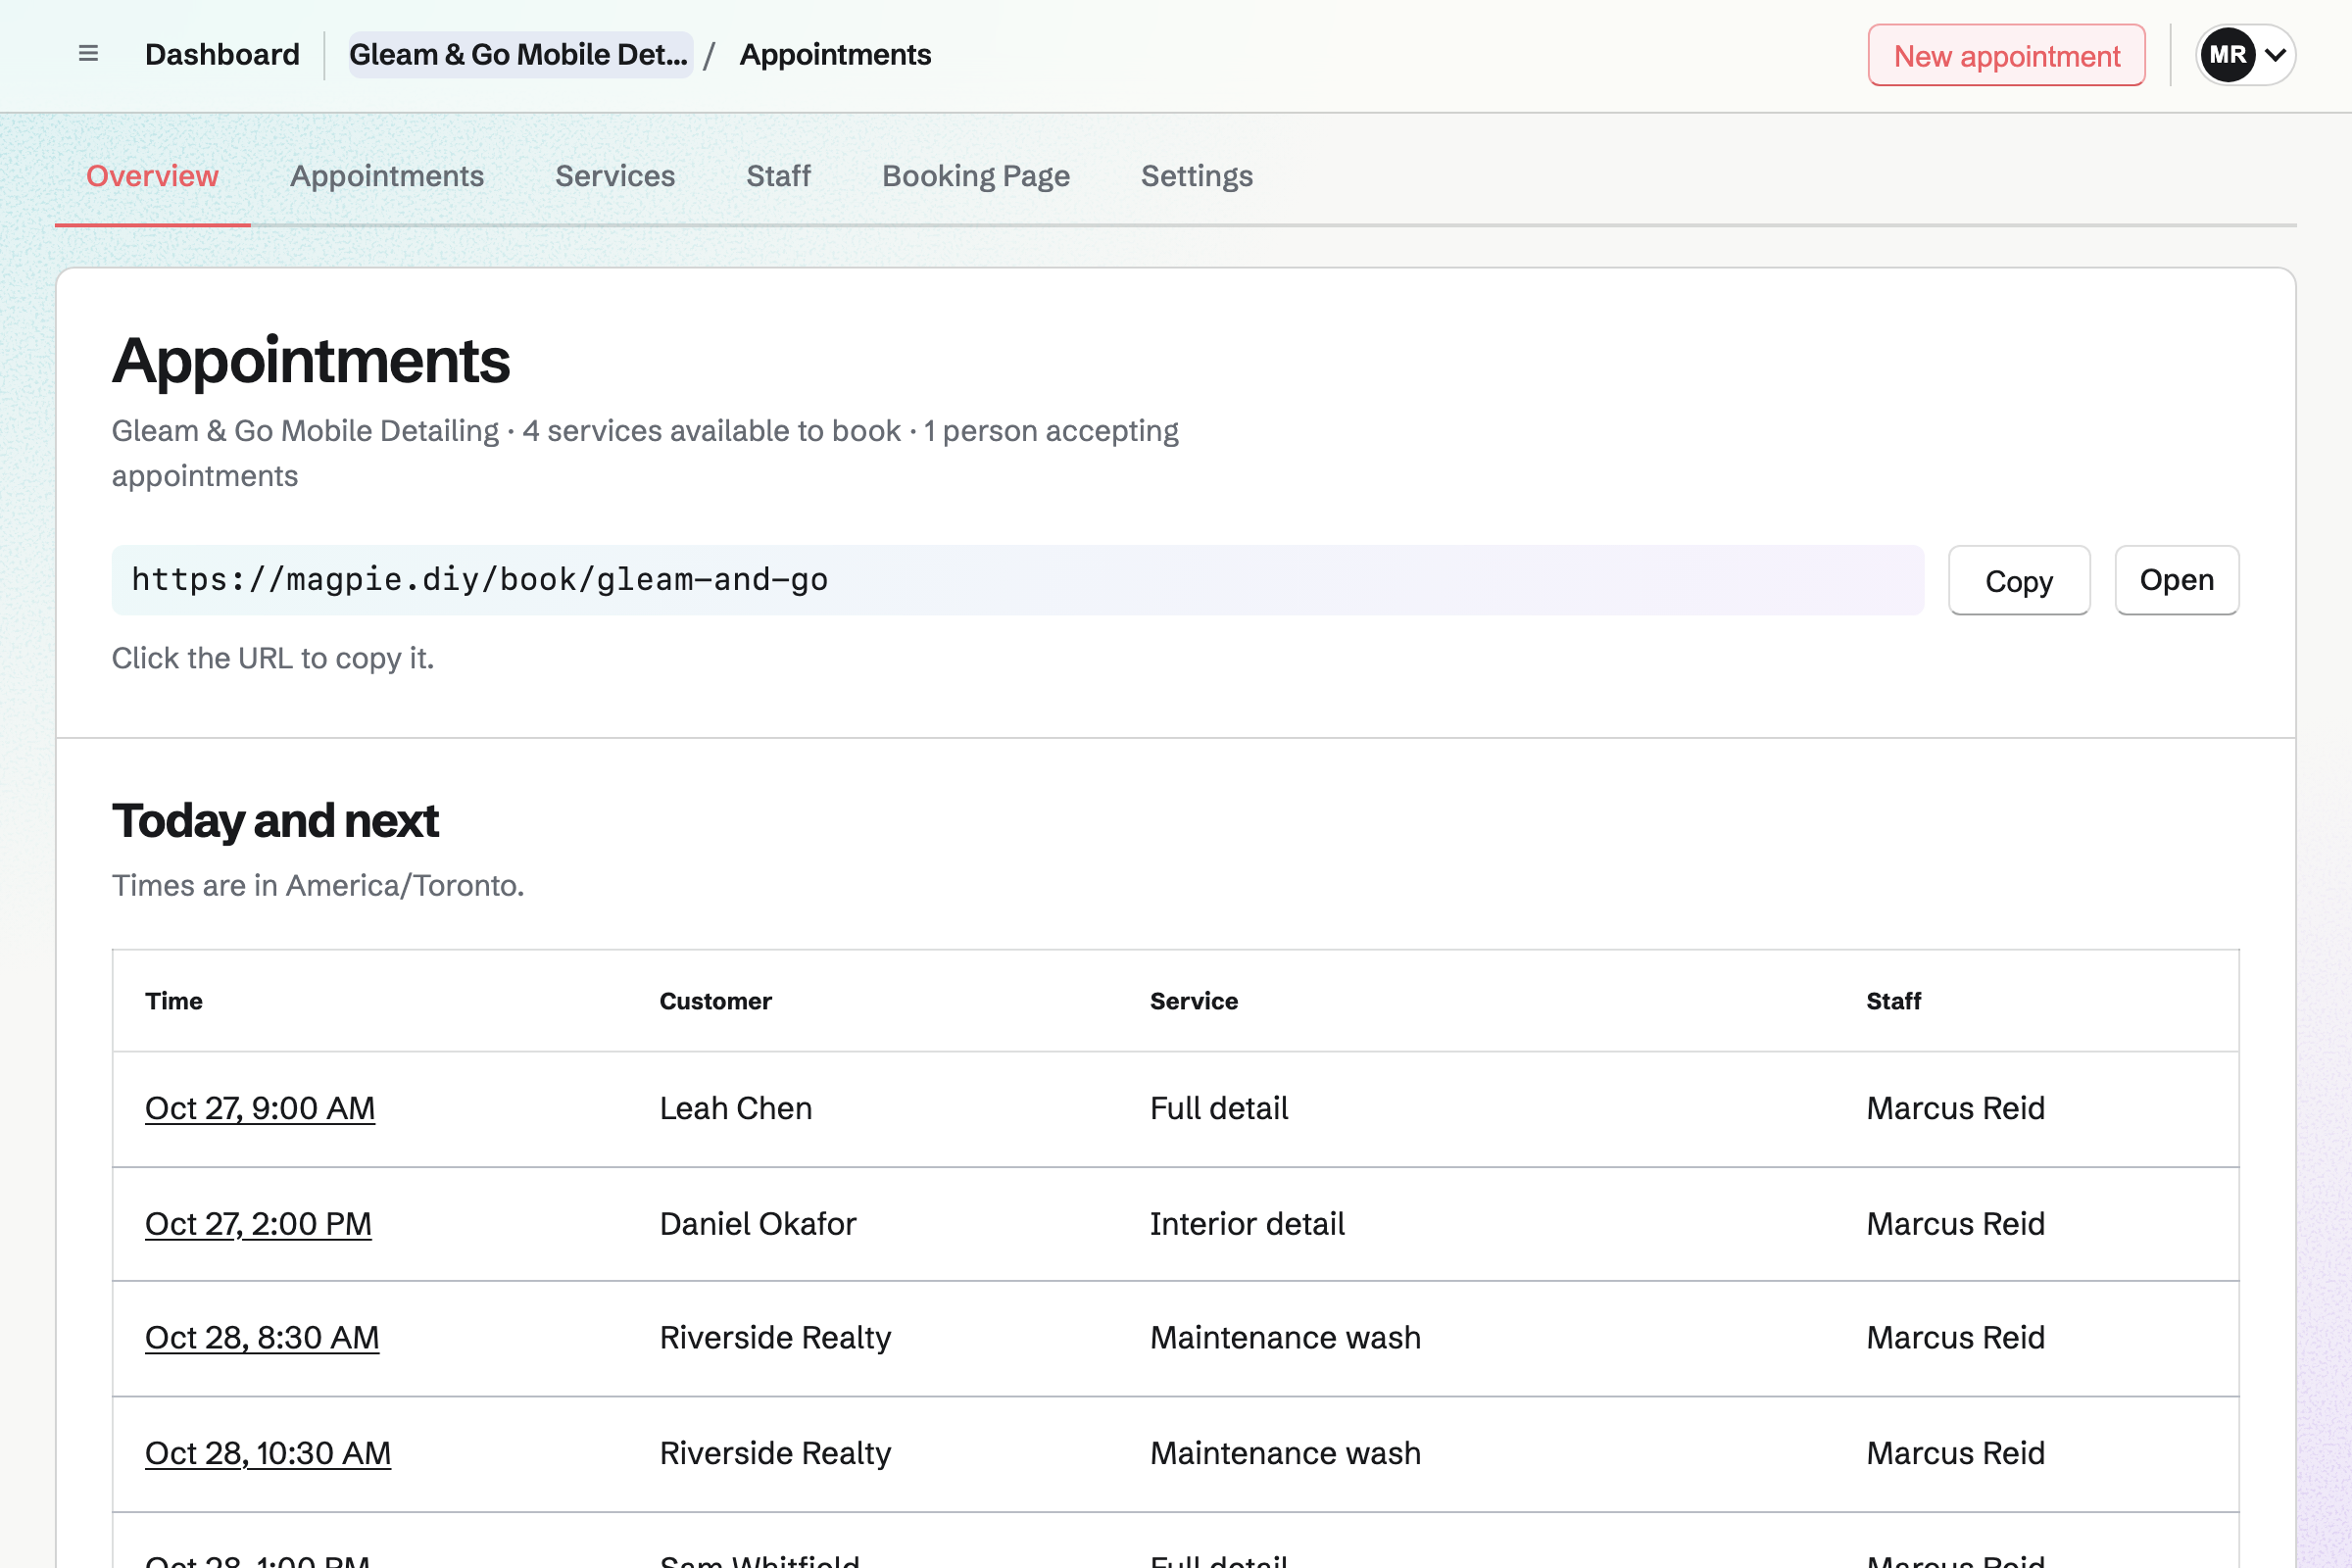Go to the Booking Page tab

click(x=976, y=176)
